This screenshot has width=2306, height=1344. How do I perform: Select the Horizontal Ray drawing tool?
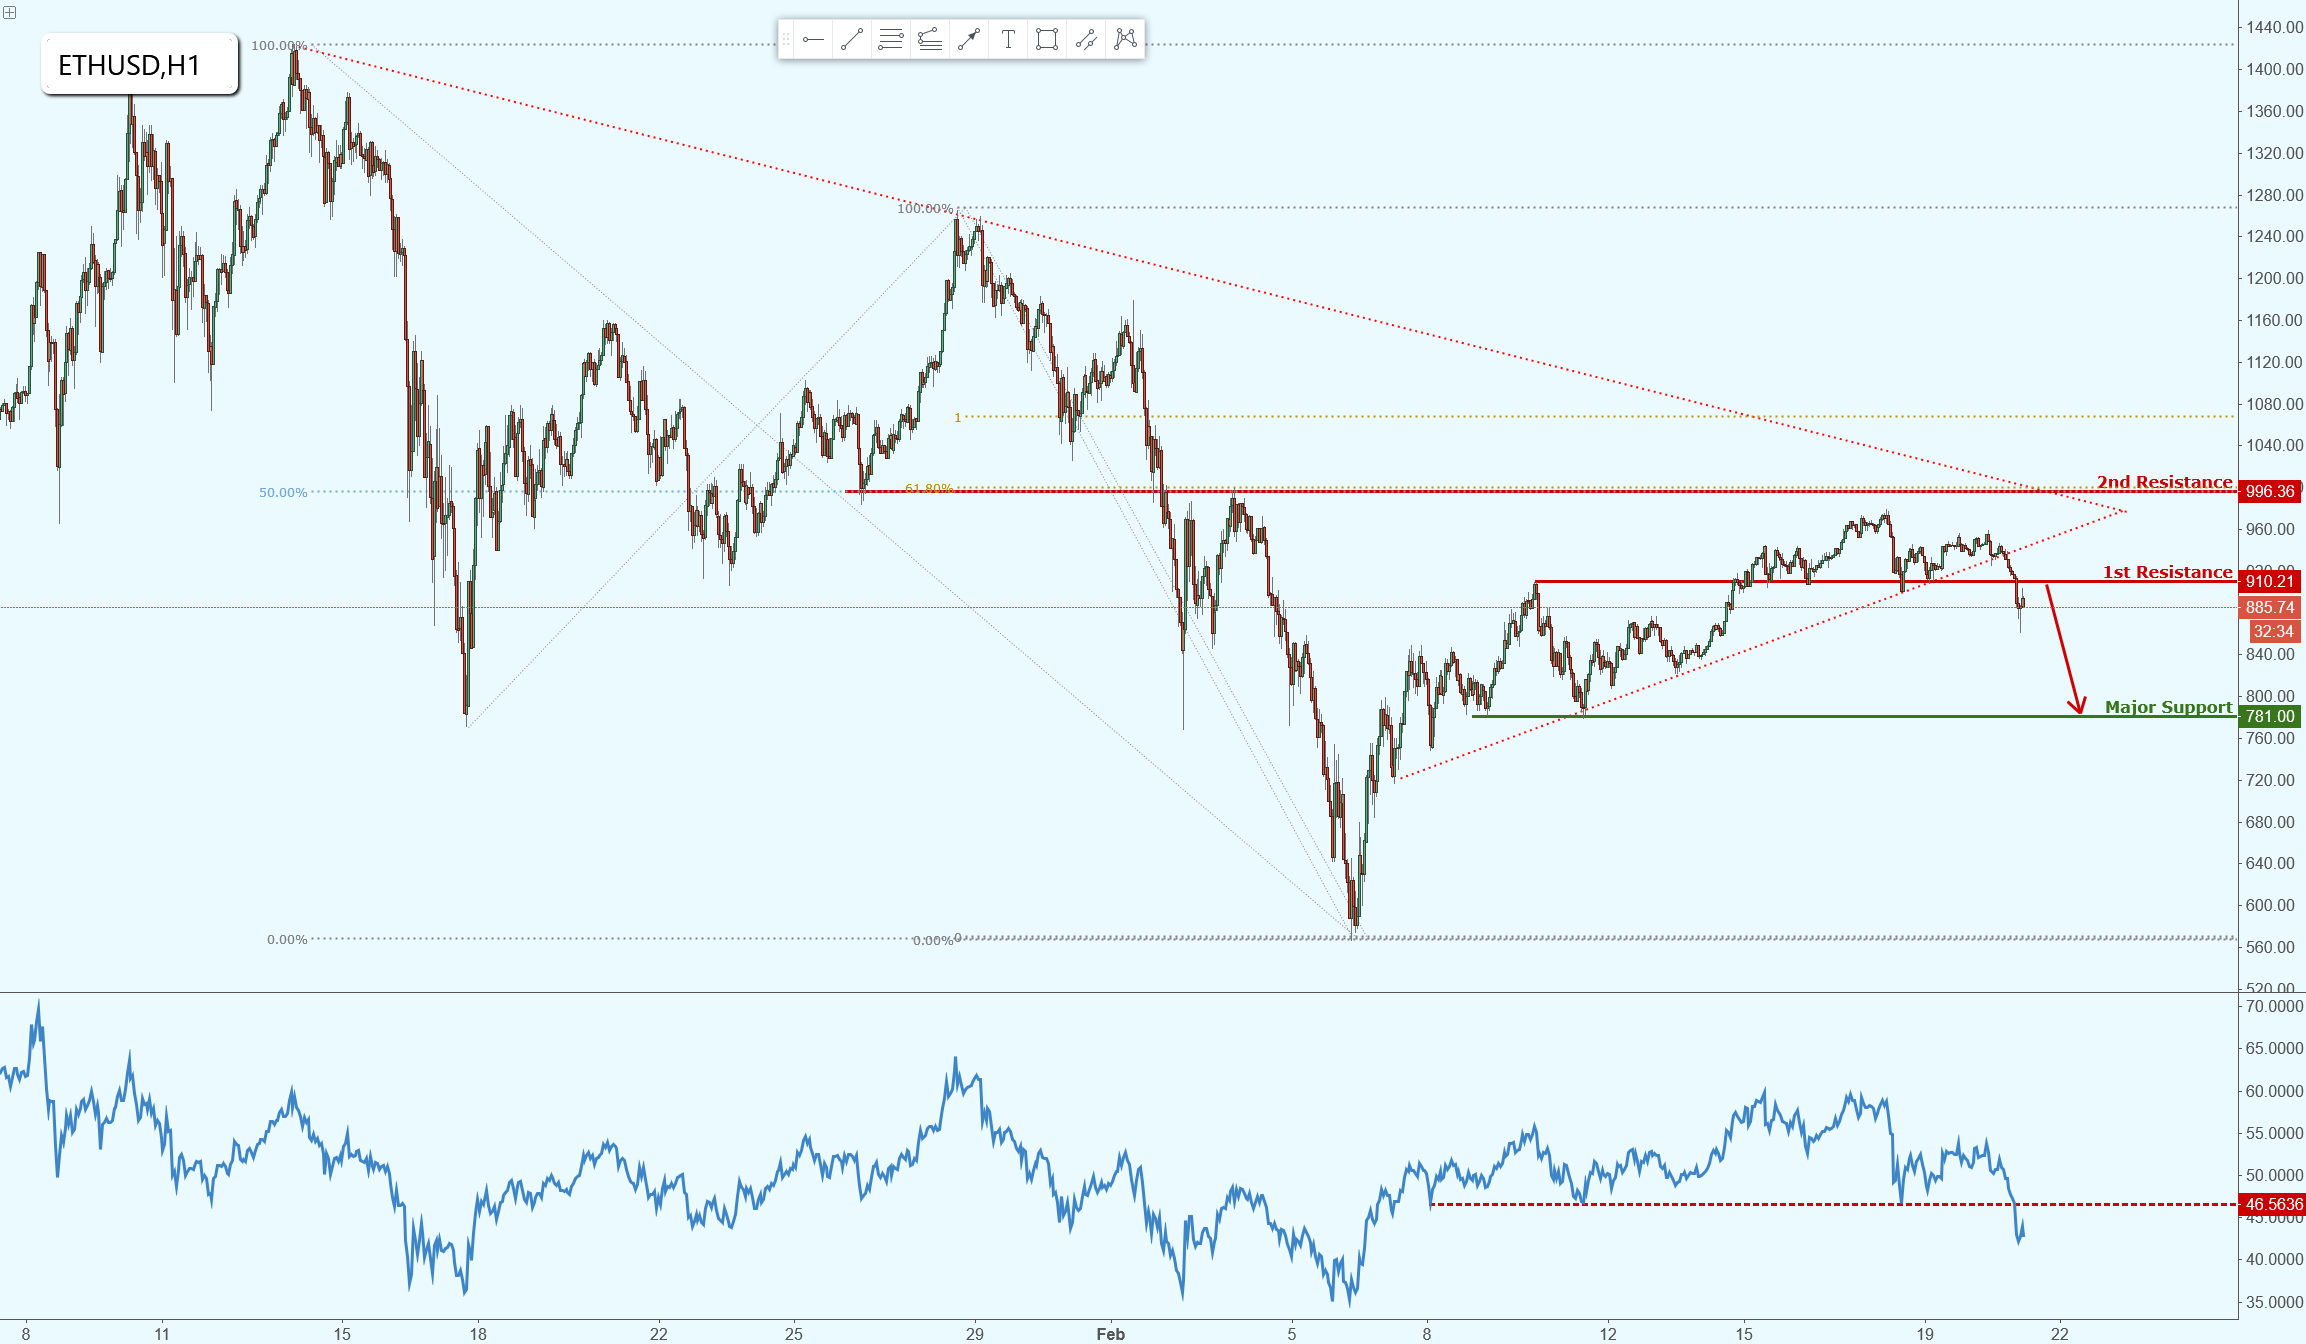[813, 40]
